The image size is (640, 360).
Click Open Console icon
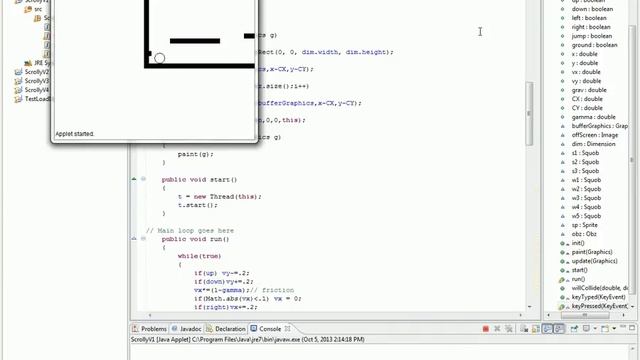605,329
